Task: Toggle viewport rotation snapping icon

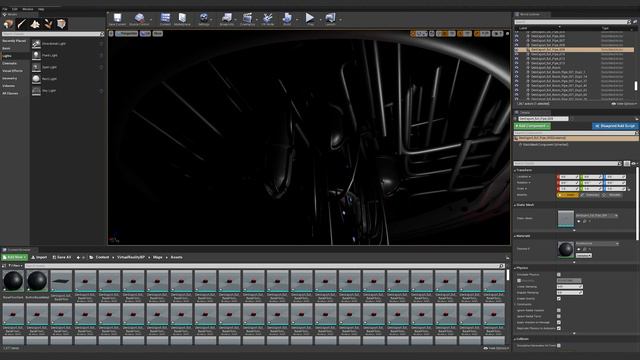Action: point(460,33)
